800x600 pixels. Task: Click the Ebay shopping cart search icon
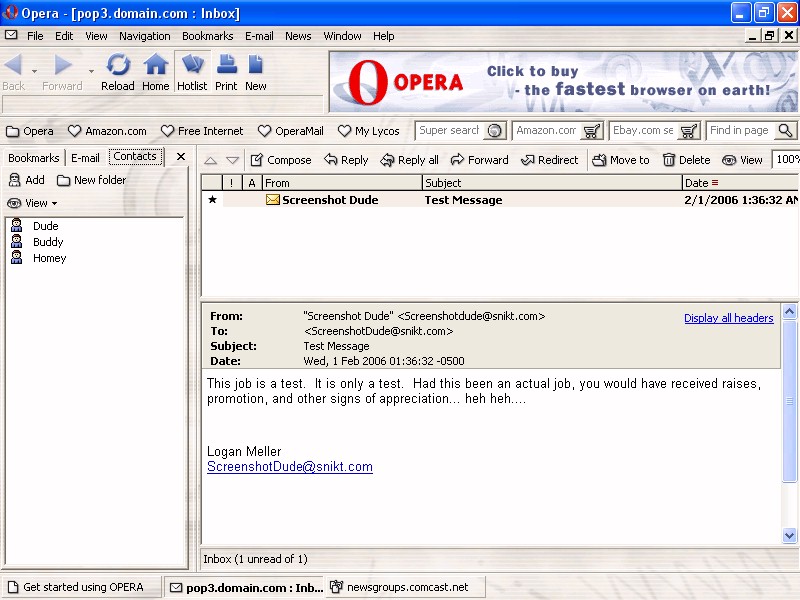(689, 131)
